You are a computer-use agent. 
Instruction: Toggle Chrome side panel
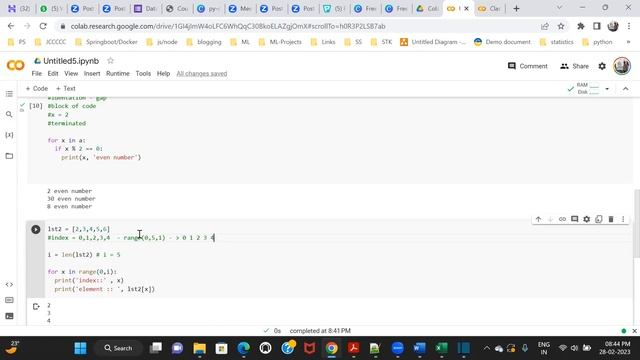(x=597, y=26)
